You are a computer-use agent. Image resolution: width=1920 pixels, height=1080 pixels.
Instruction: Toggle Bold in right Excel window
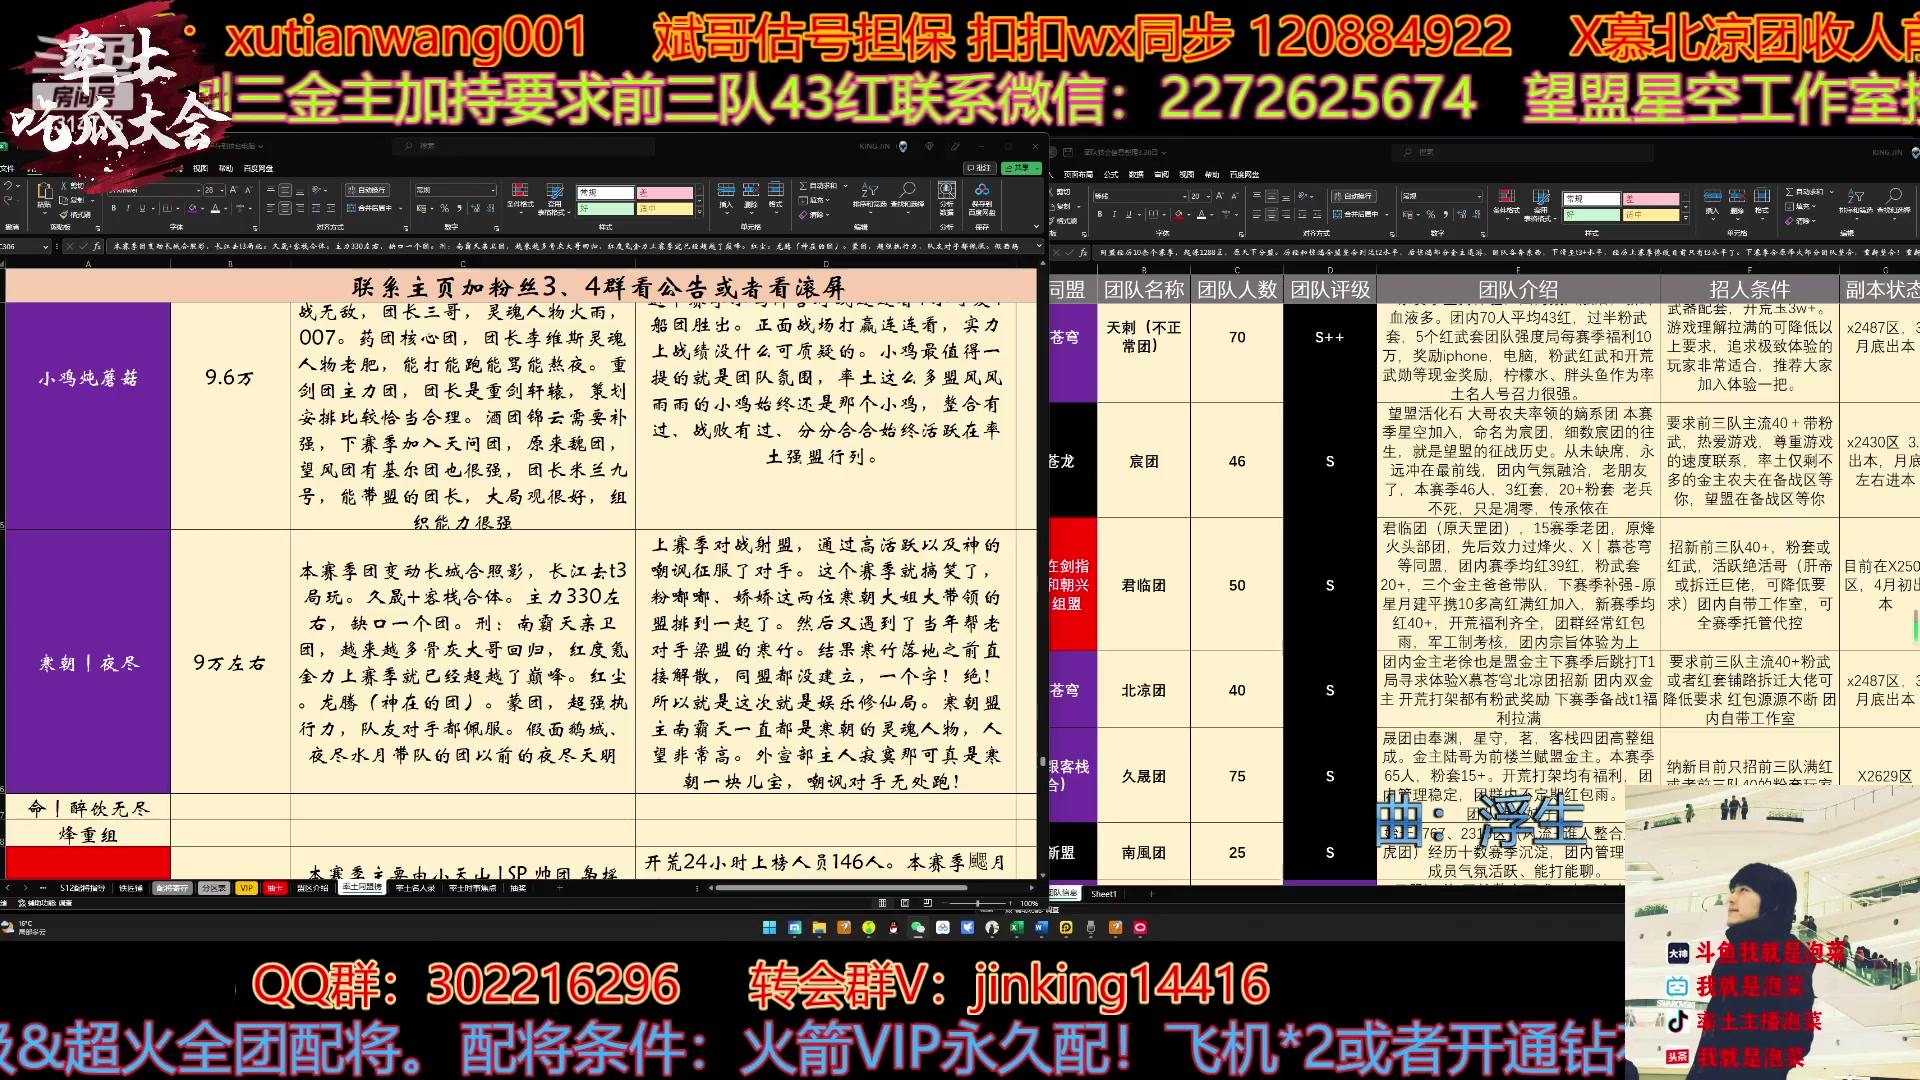[x=1100, y=214]
